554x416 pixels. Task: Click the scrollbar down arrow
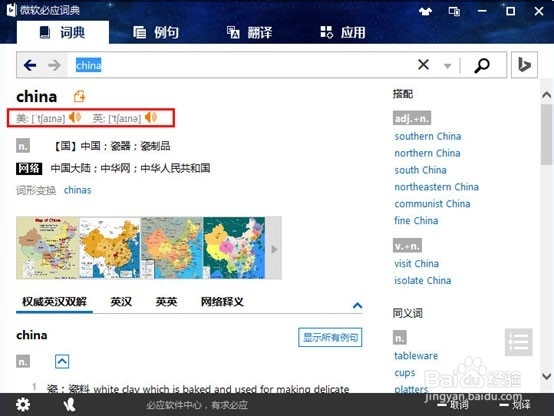[546, 376]
